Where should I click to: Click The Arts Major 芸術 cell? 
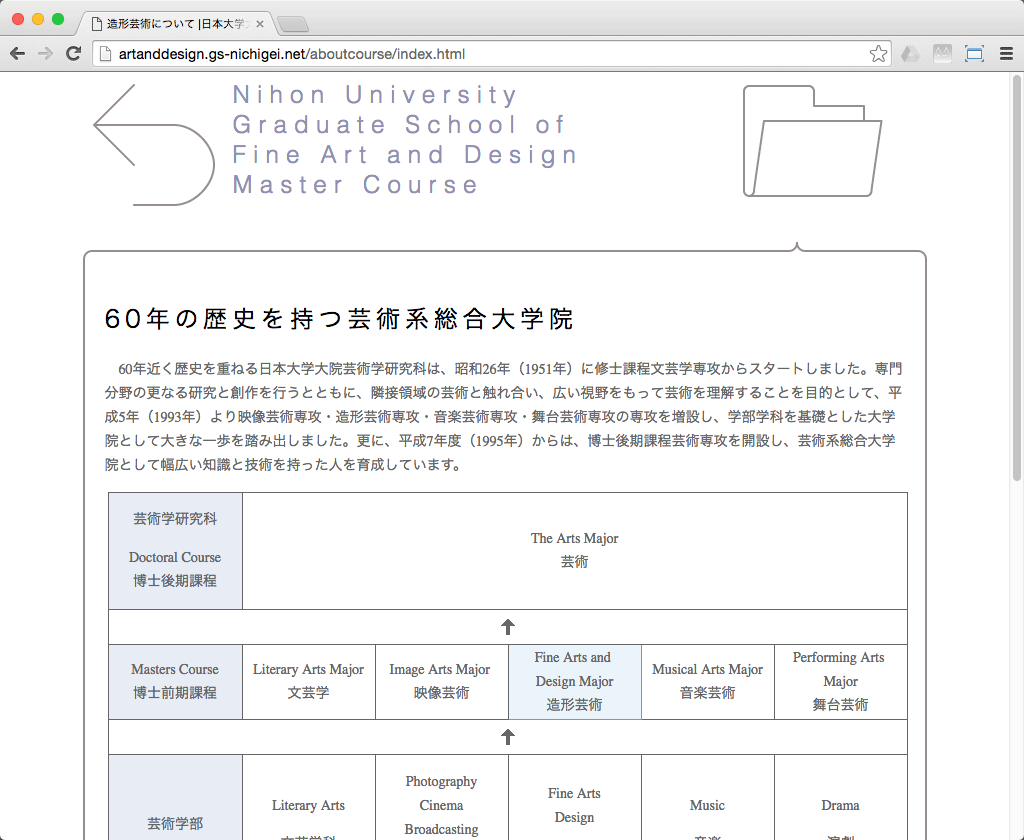point(575,551)
